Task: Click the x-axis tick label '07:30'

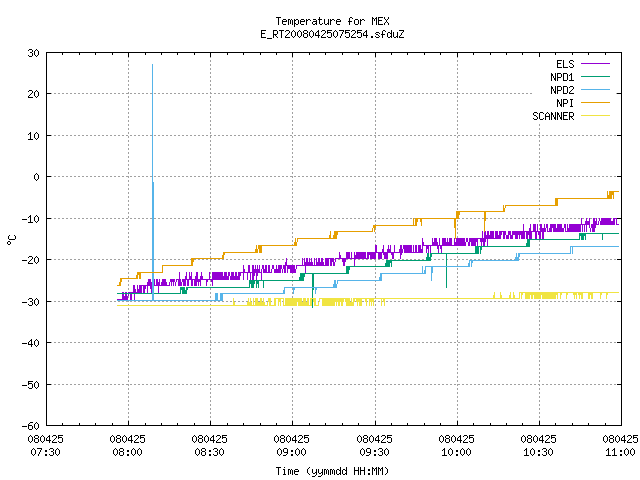Action: click(45, 452)
